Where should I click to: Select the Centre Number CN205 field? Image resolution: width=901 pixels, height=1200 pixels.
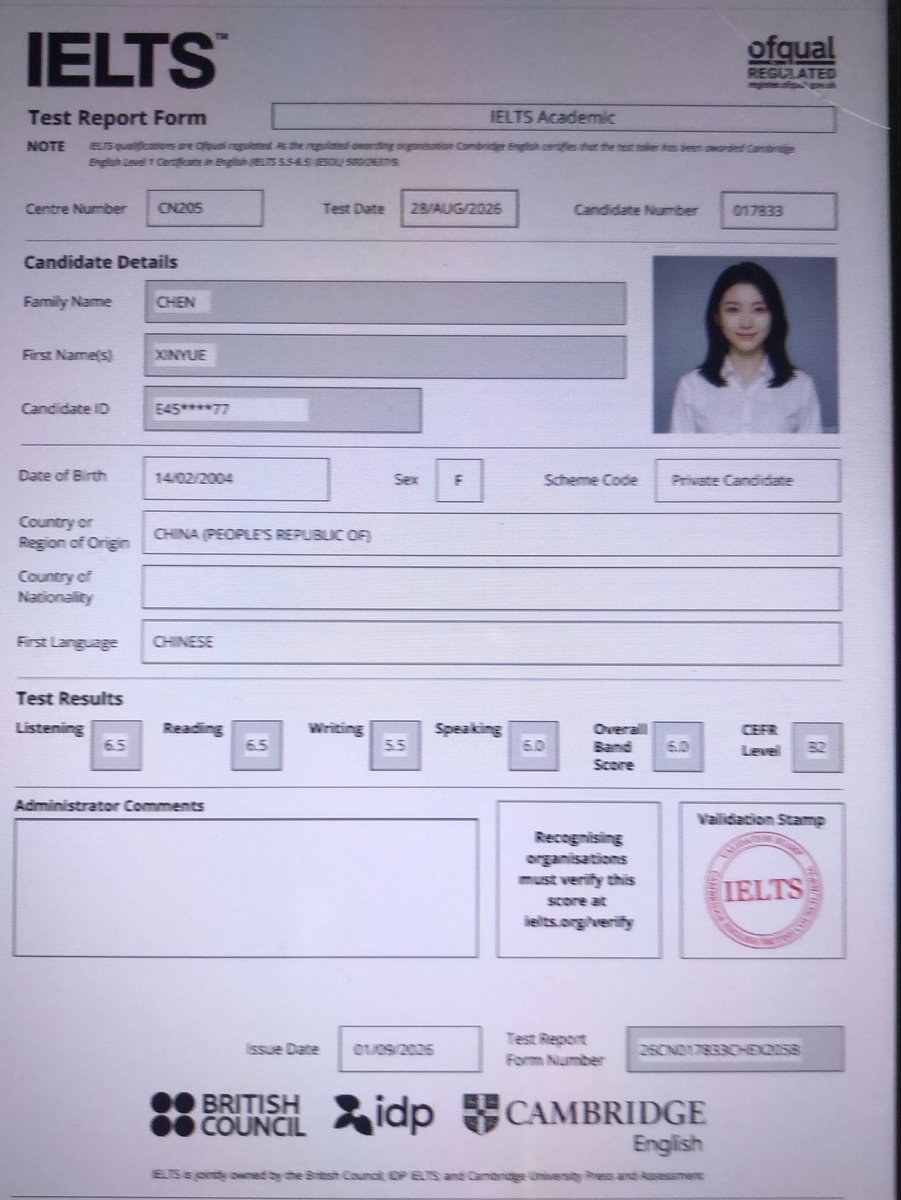[205, 209]
